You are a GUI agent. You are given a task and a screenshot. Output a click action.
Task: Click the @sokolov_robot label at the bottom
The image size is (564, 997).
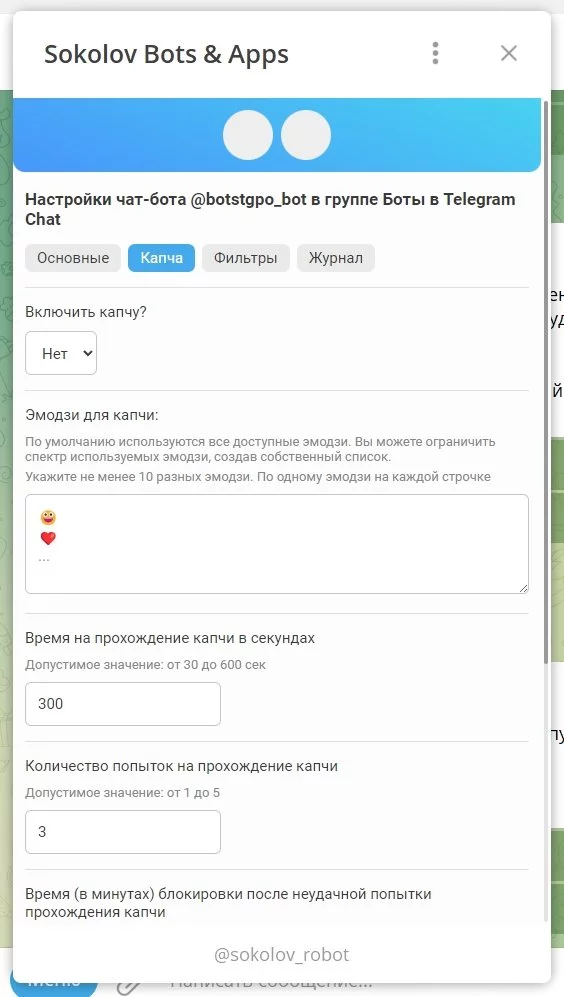click(282, 954)
